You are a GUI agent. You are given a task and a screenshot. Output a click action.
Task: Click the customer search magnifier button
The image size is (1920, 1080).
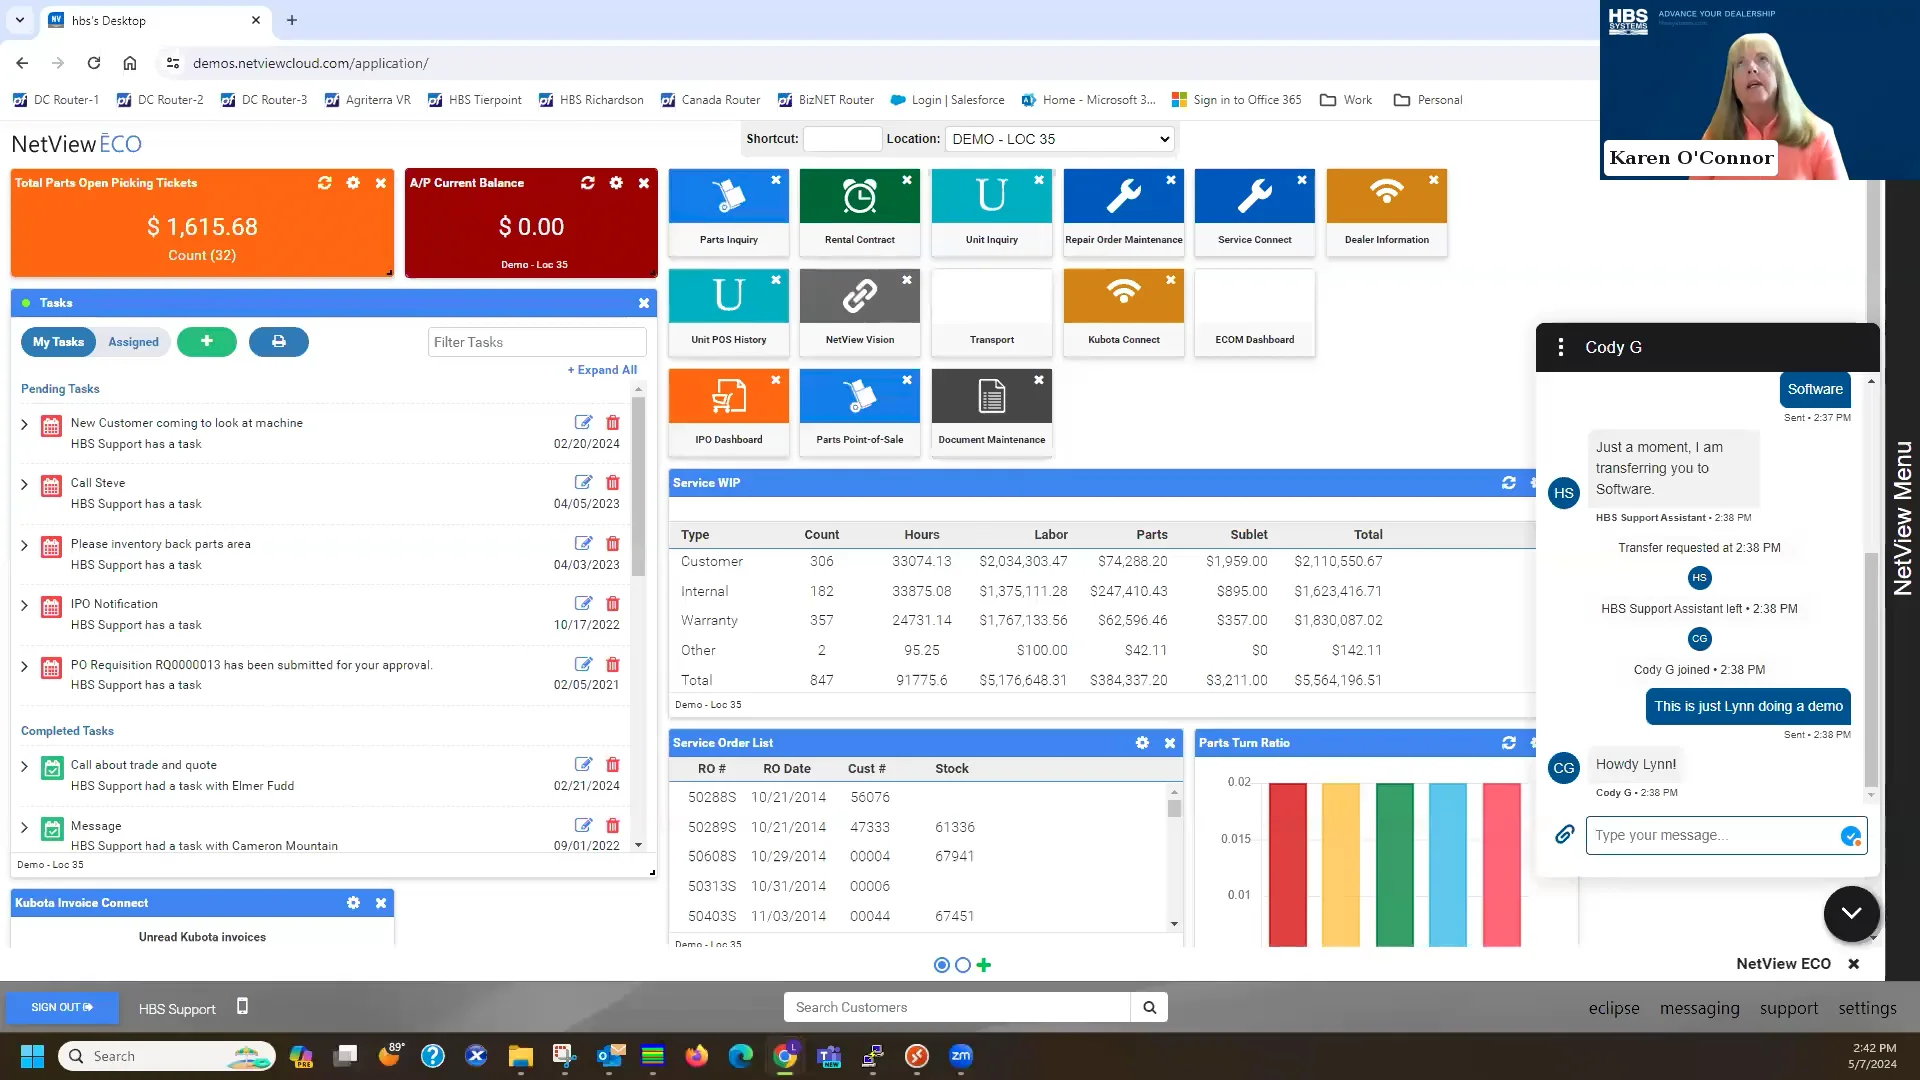click(x=1149, y=1008)
